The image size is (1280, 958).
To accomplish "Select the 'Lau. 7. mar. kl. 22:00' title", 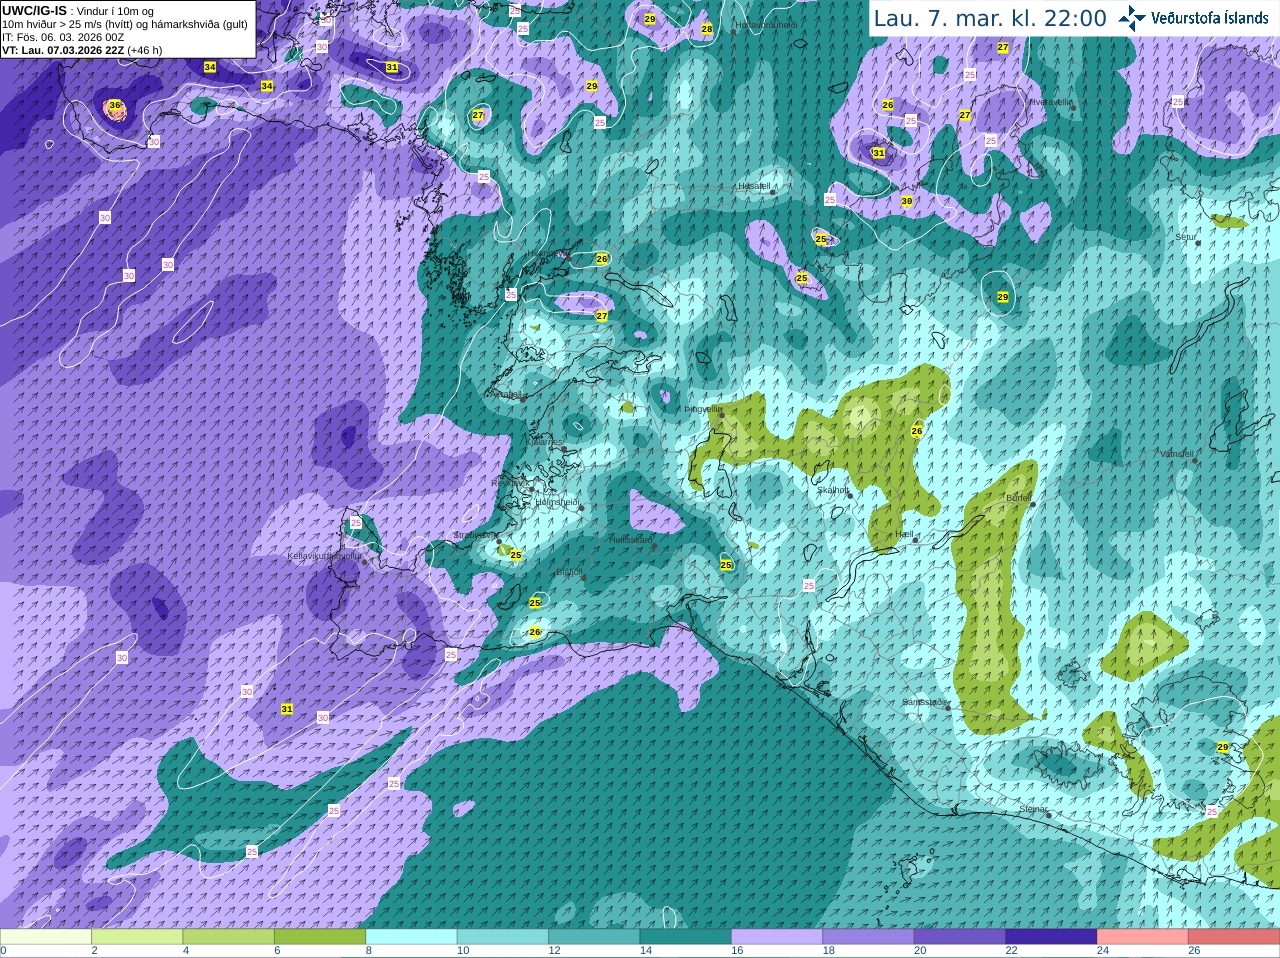I will [990, 18].
